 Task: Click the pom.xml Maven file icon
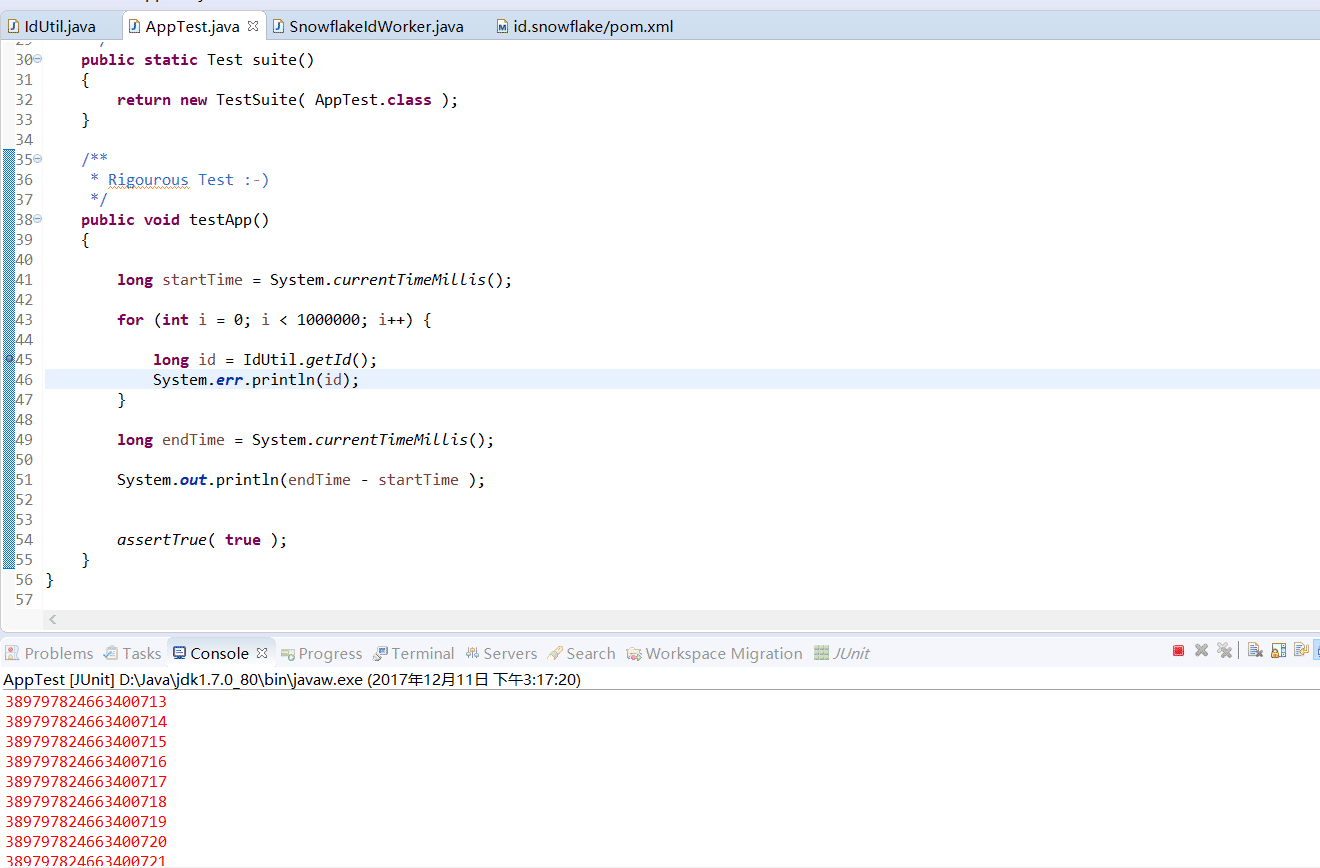[x=503, y=27]
